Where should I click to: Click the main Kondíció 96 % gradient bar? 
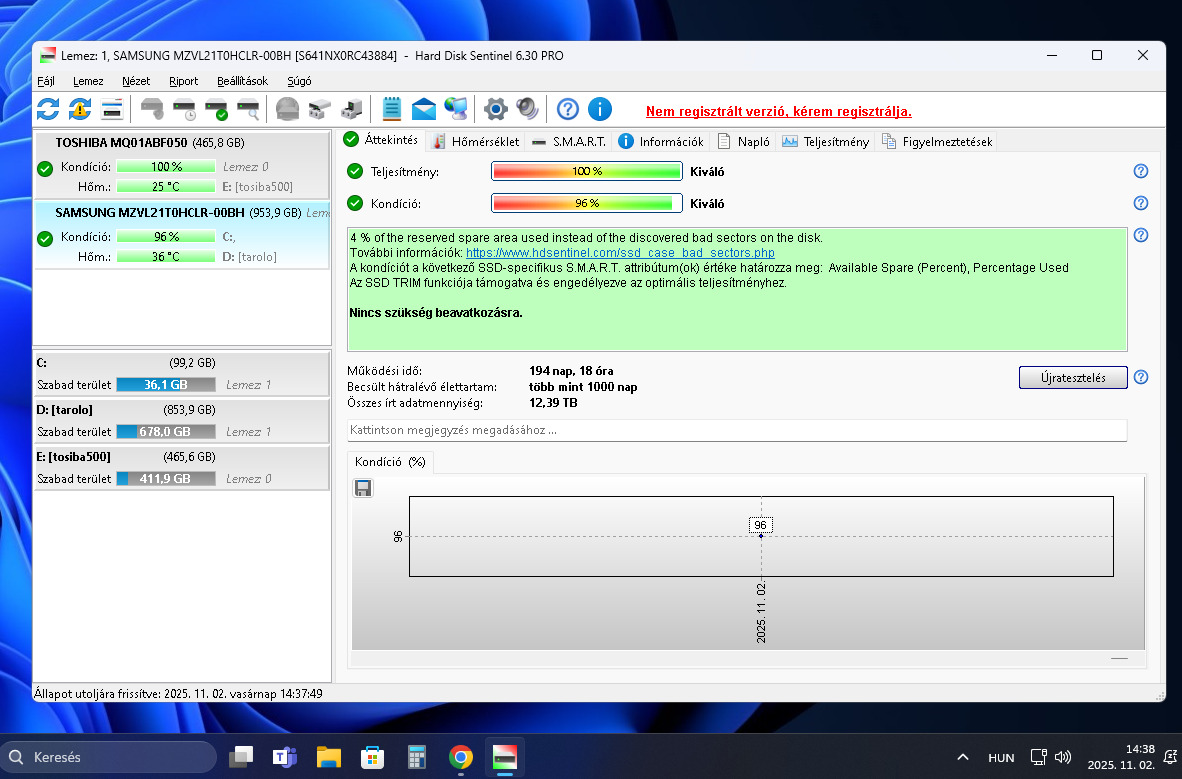pyautogui.click(x=586, y=203)
